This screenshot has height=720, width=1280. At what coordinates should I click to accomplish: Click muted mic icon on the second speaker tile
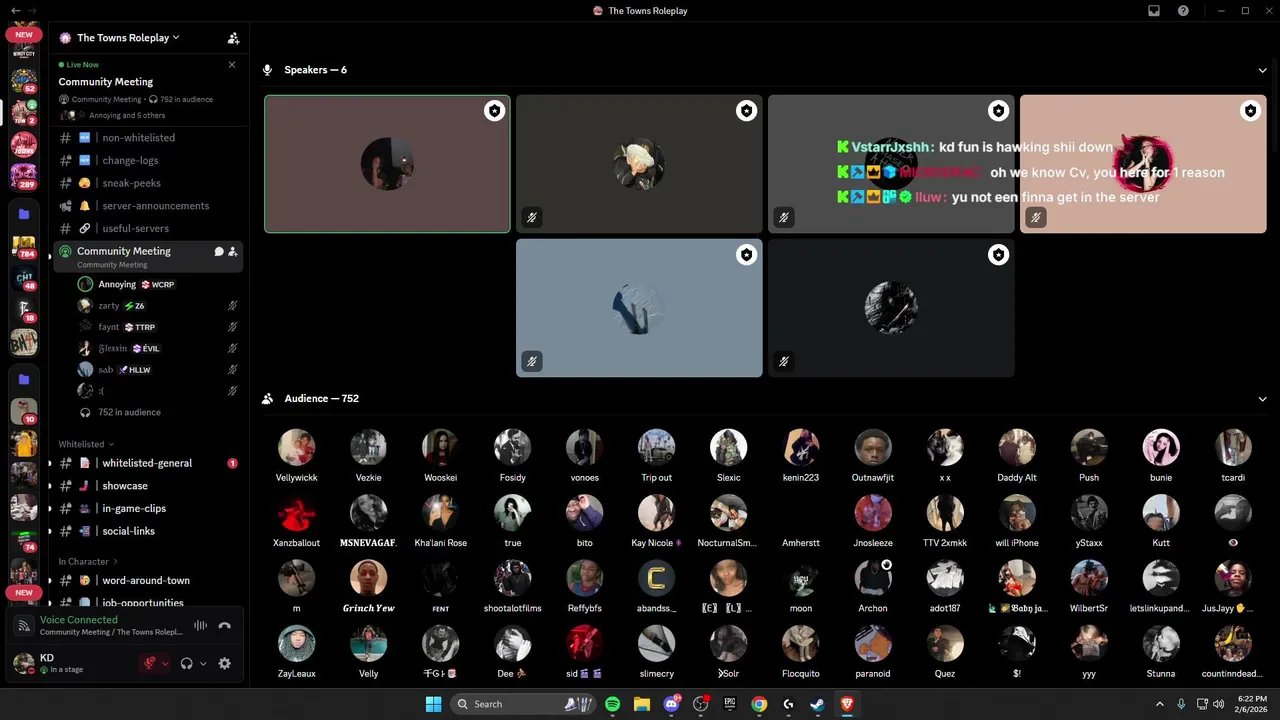pos(532,217)
